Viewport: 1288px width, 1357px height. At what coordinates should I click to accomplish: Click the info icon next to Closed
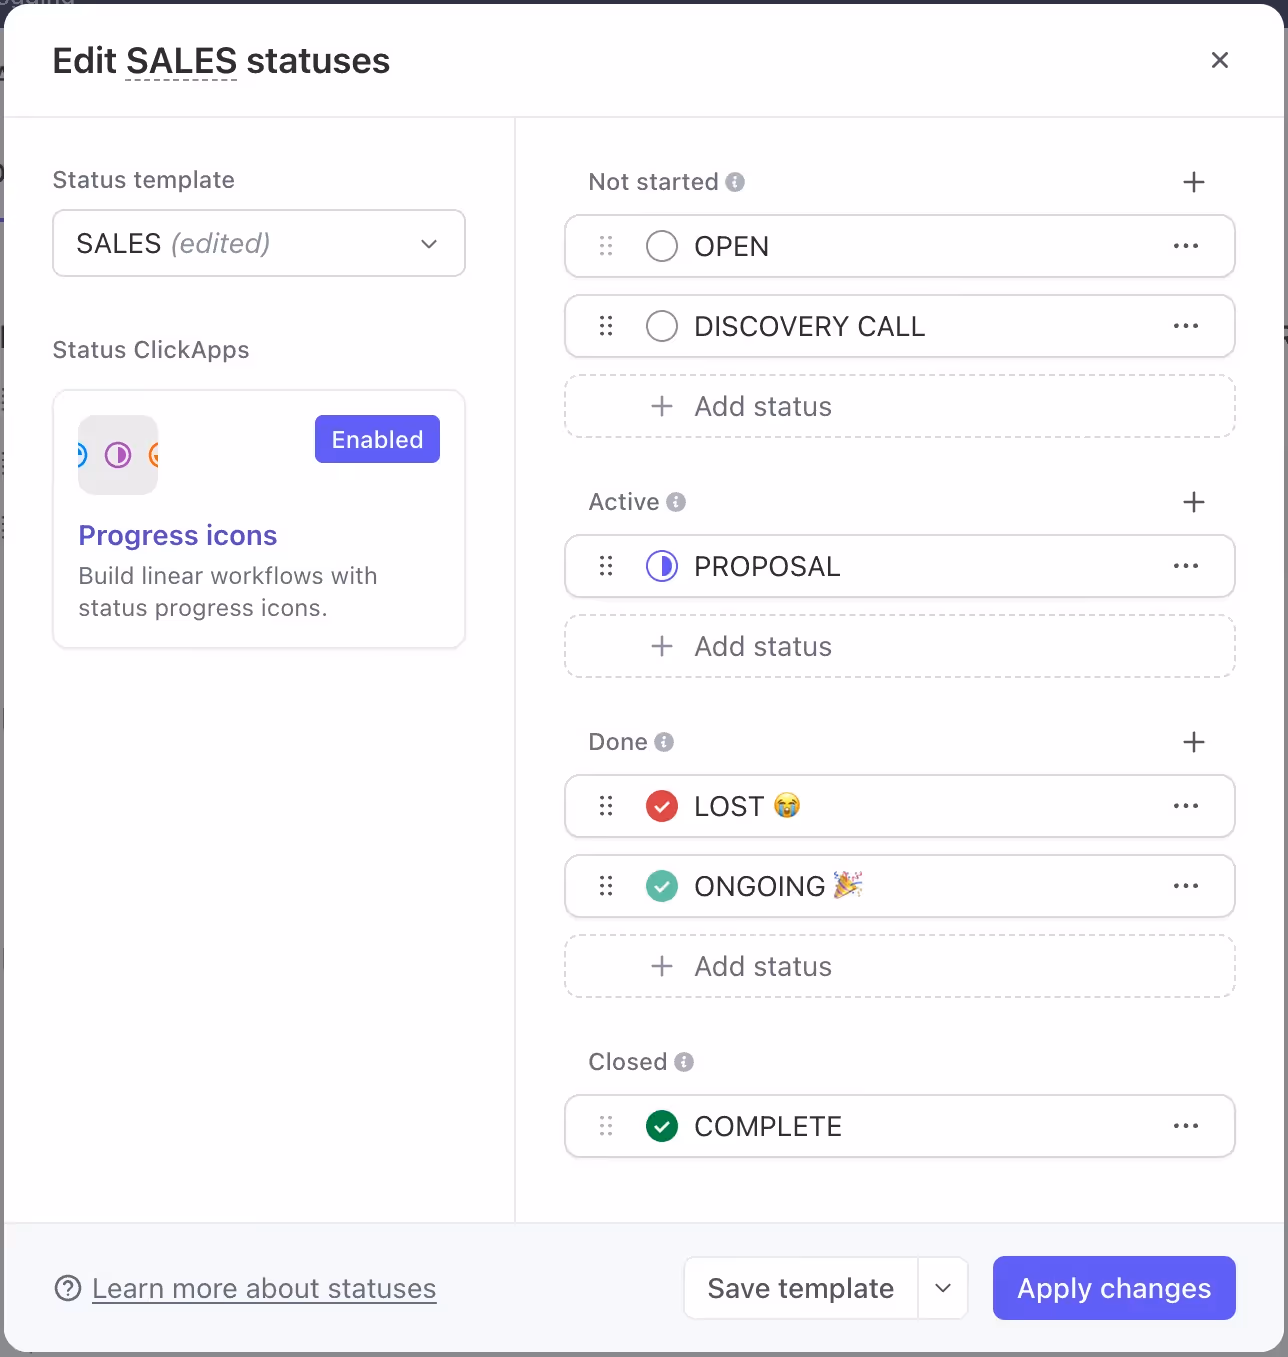point(684,1062)
